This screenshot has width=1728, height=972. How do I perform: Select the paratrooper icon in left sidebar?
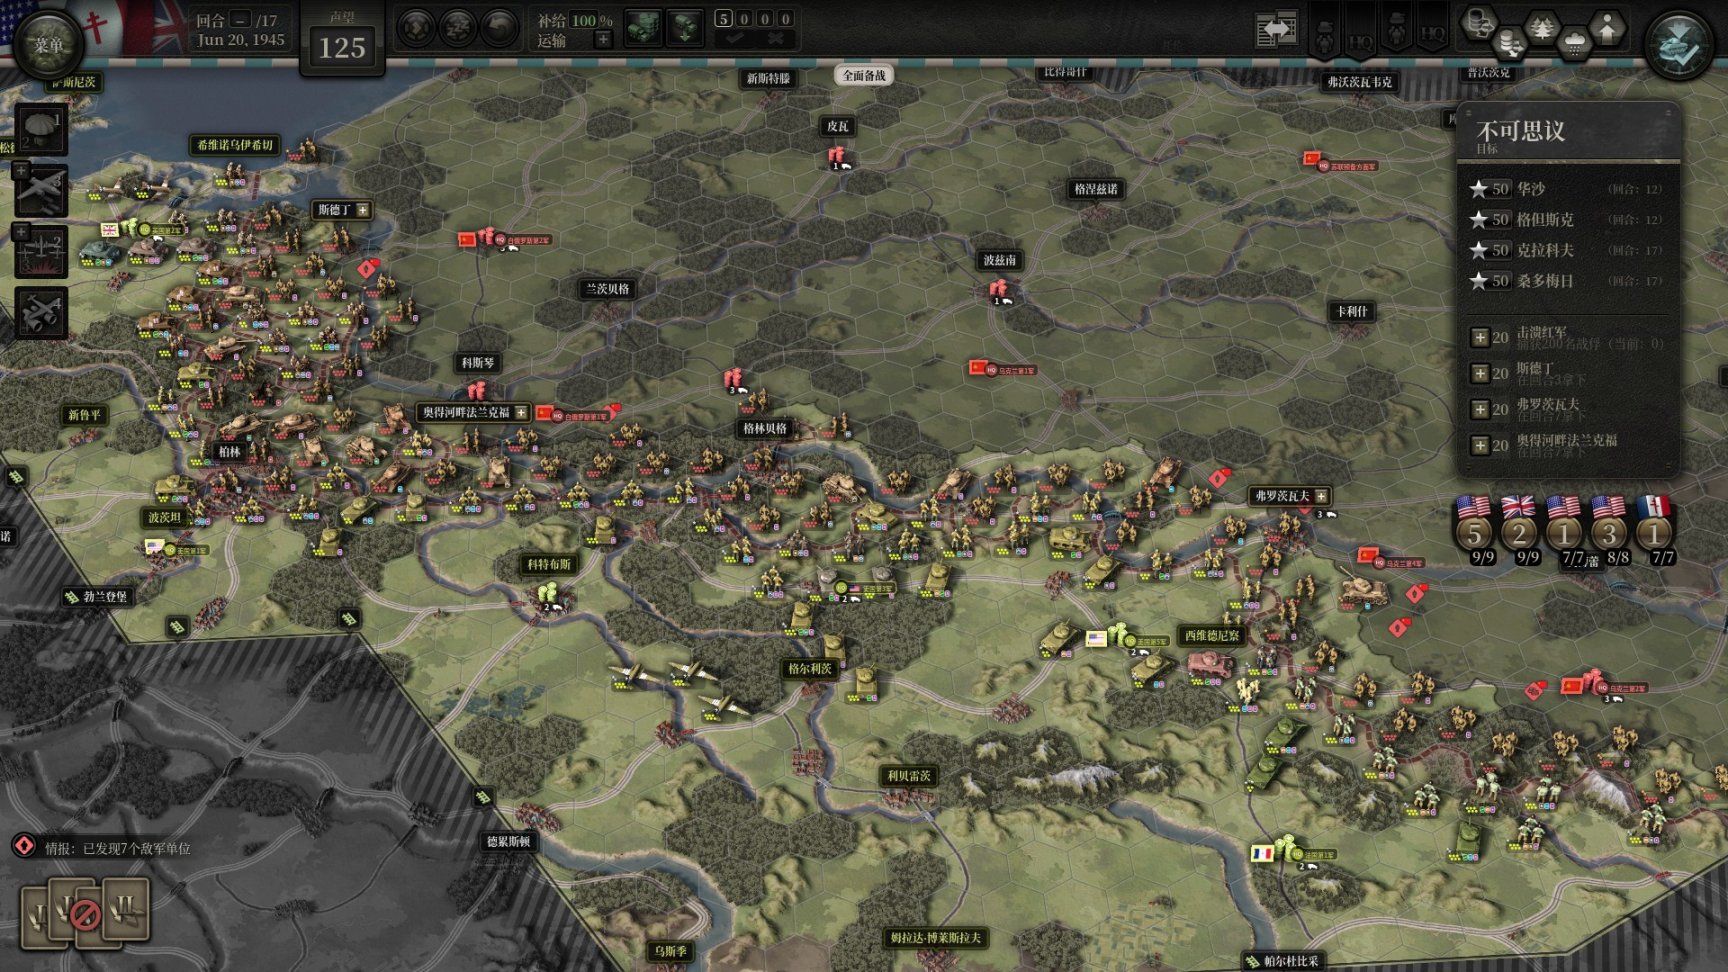(41, 128)
